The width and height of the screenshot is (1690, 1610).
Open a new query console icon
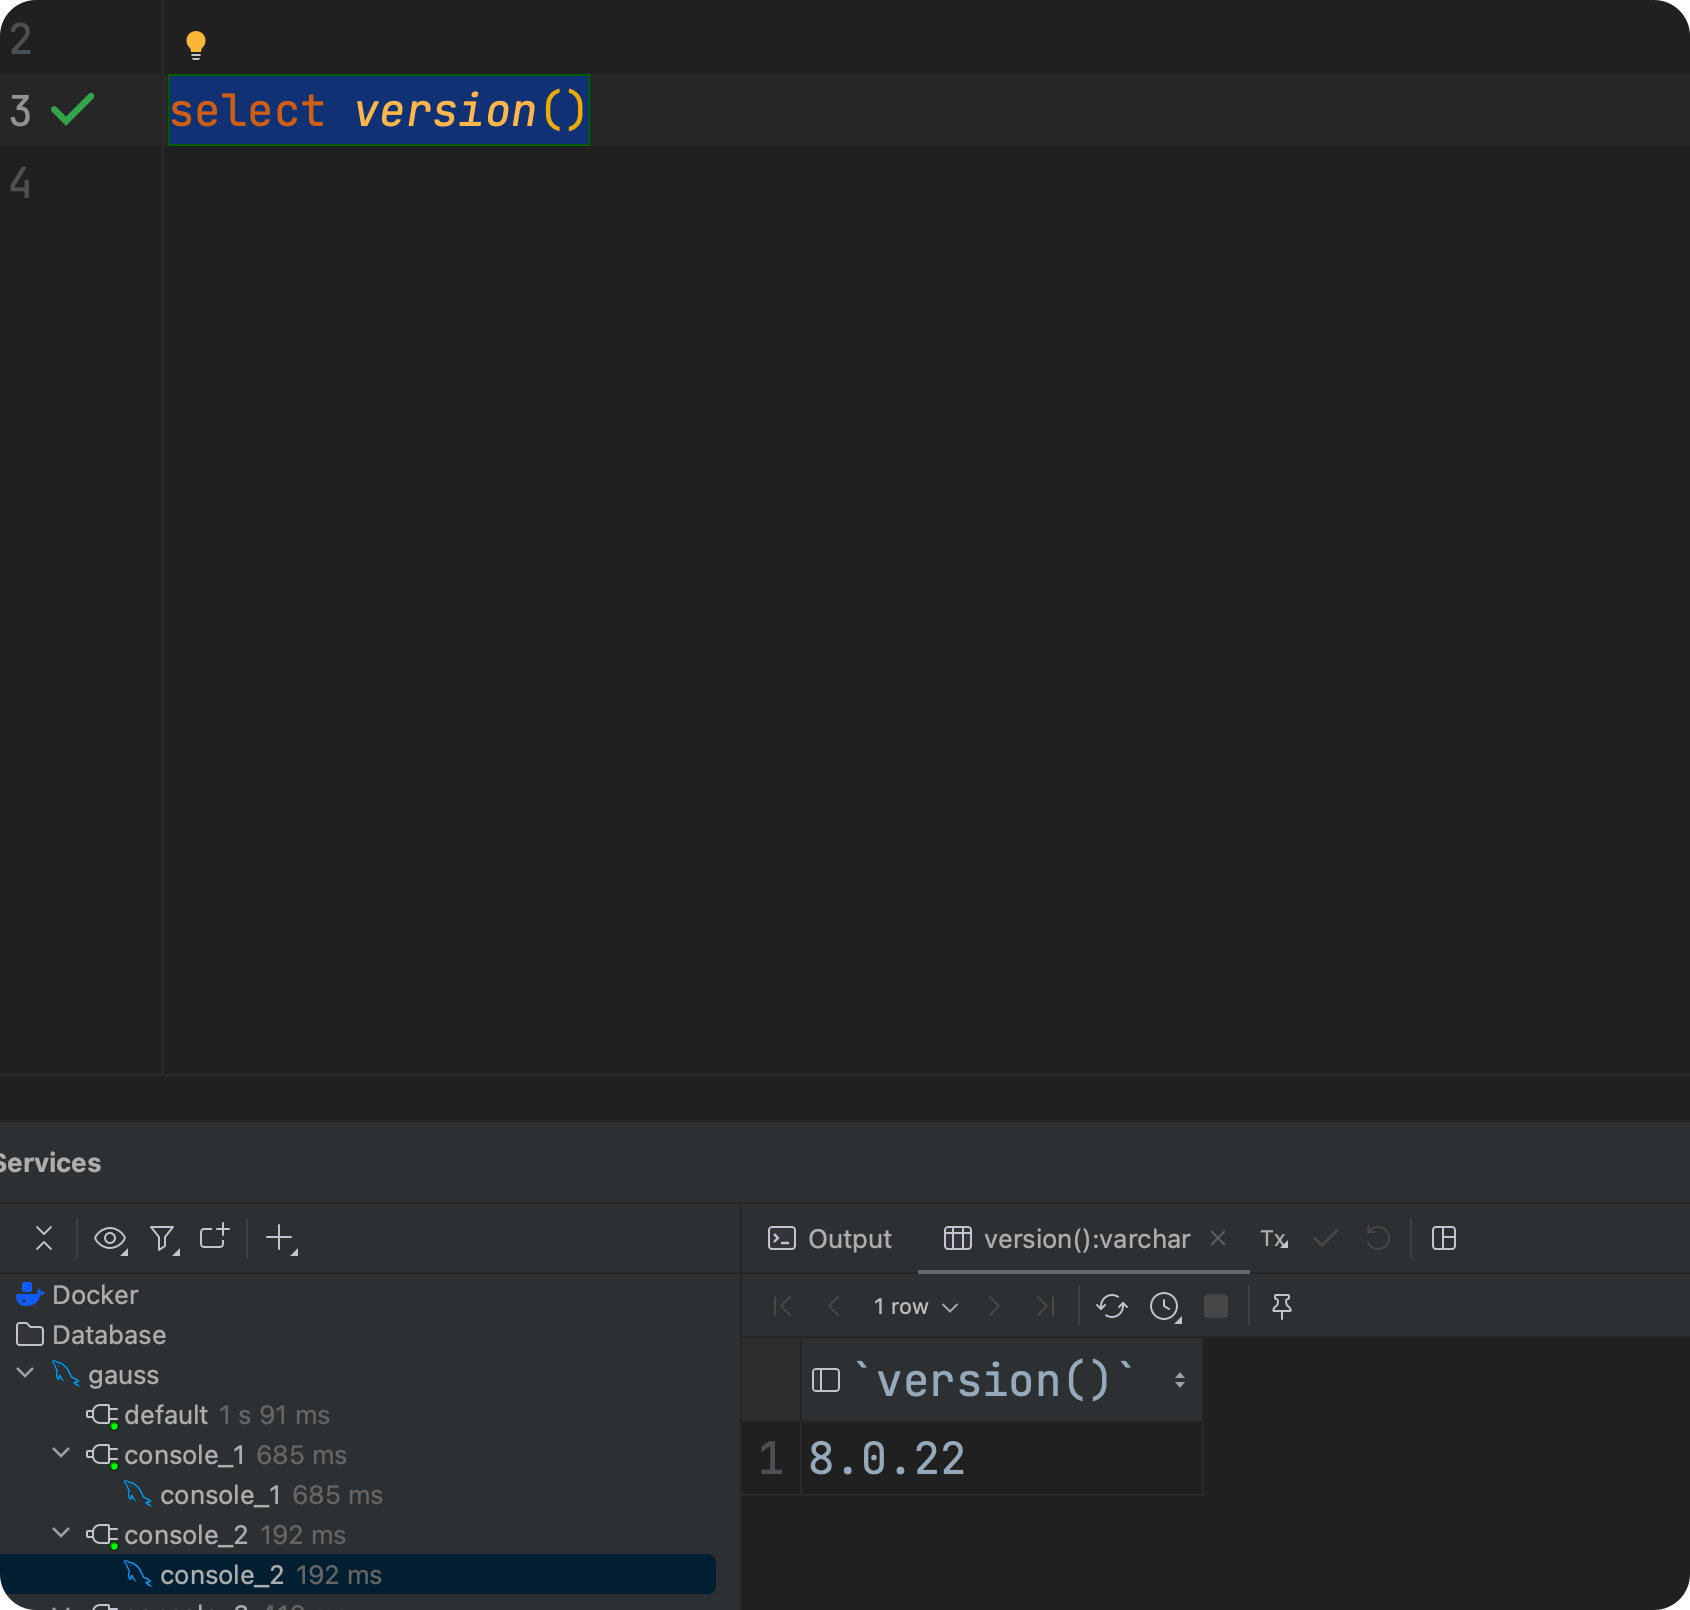213,1238
